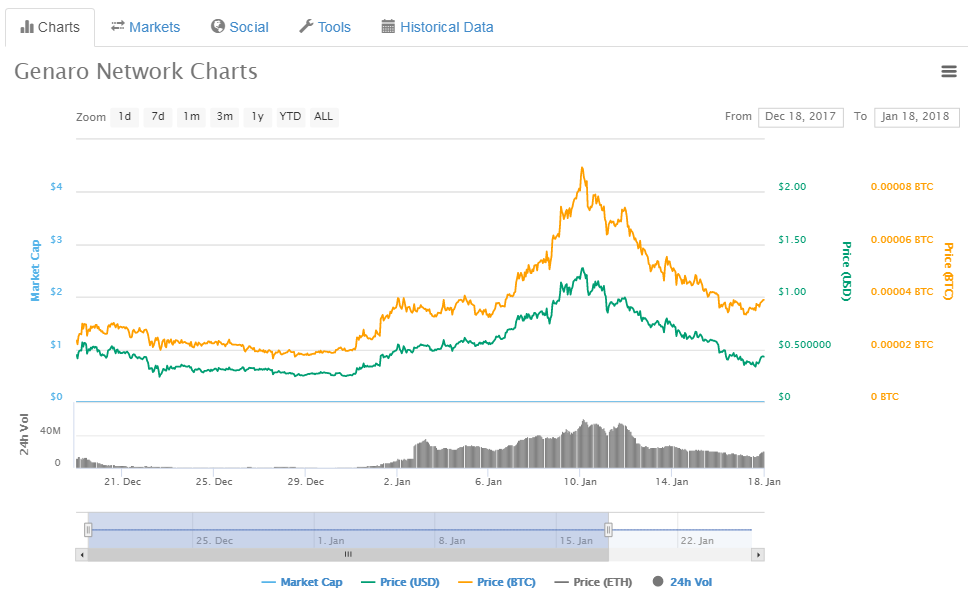Click the 14. Jan x-axis label
Image resolution: width=977 pixels, height=597 pixels.
[x=672, y=482]
